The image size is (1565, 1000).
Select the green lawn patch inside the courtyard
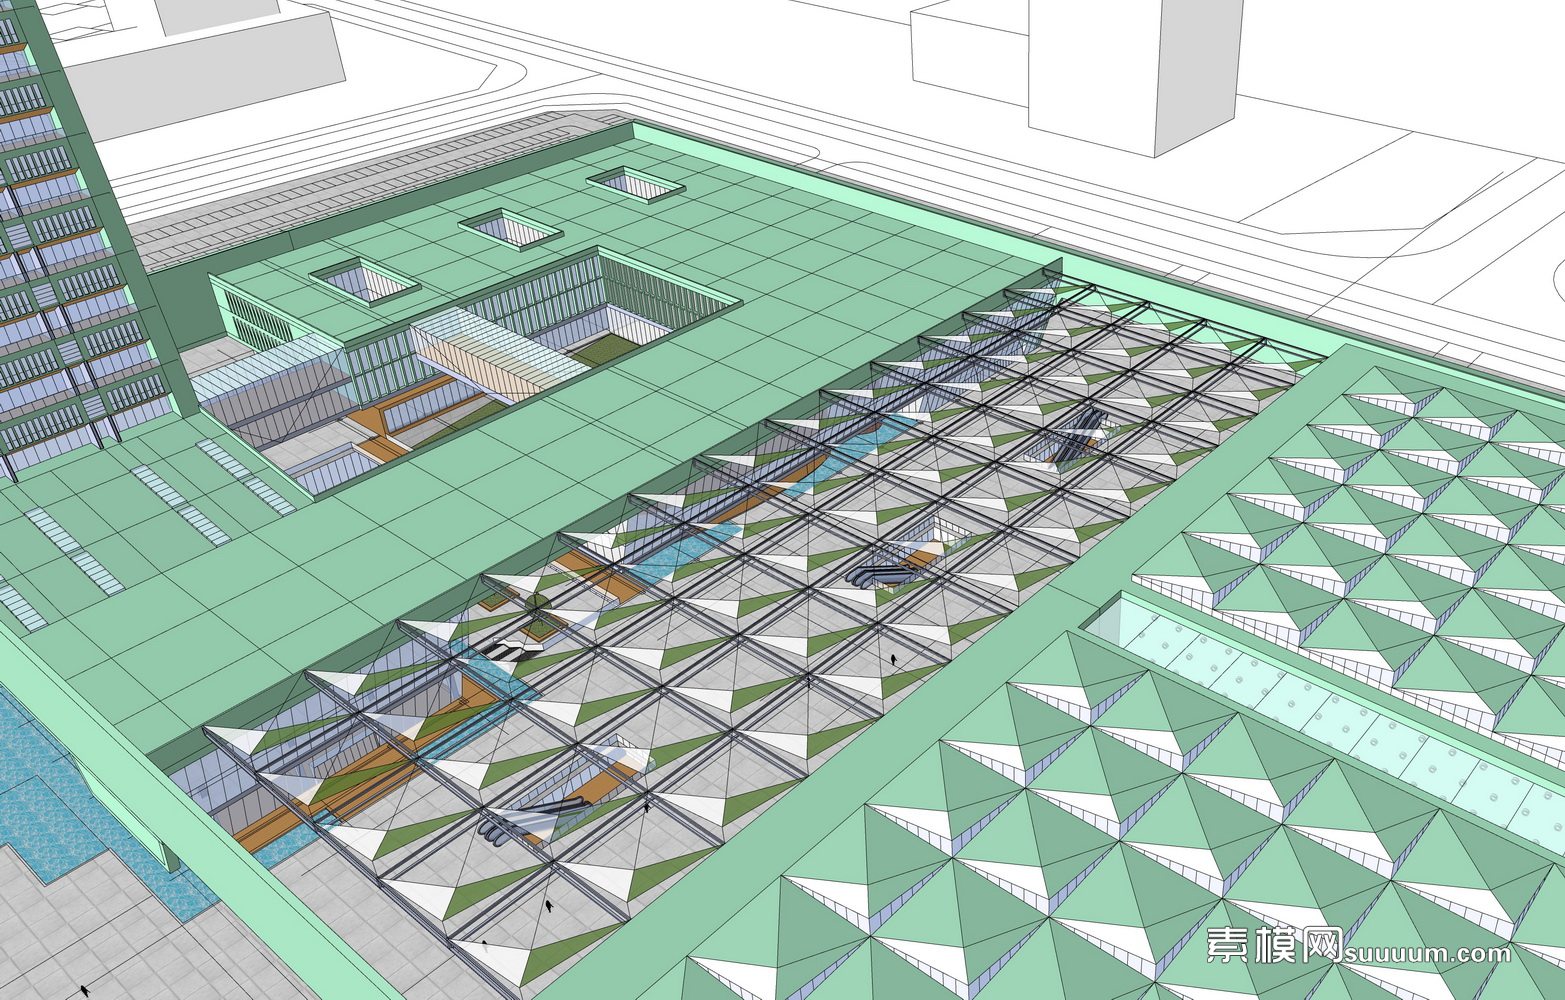pyautogui.click(x=605, y=348)
